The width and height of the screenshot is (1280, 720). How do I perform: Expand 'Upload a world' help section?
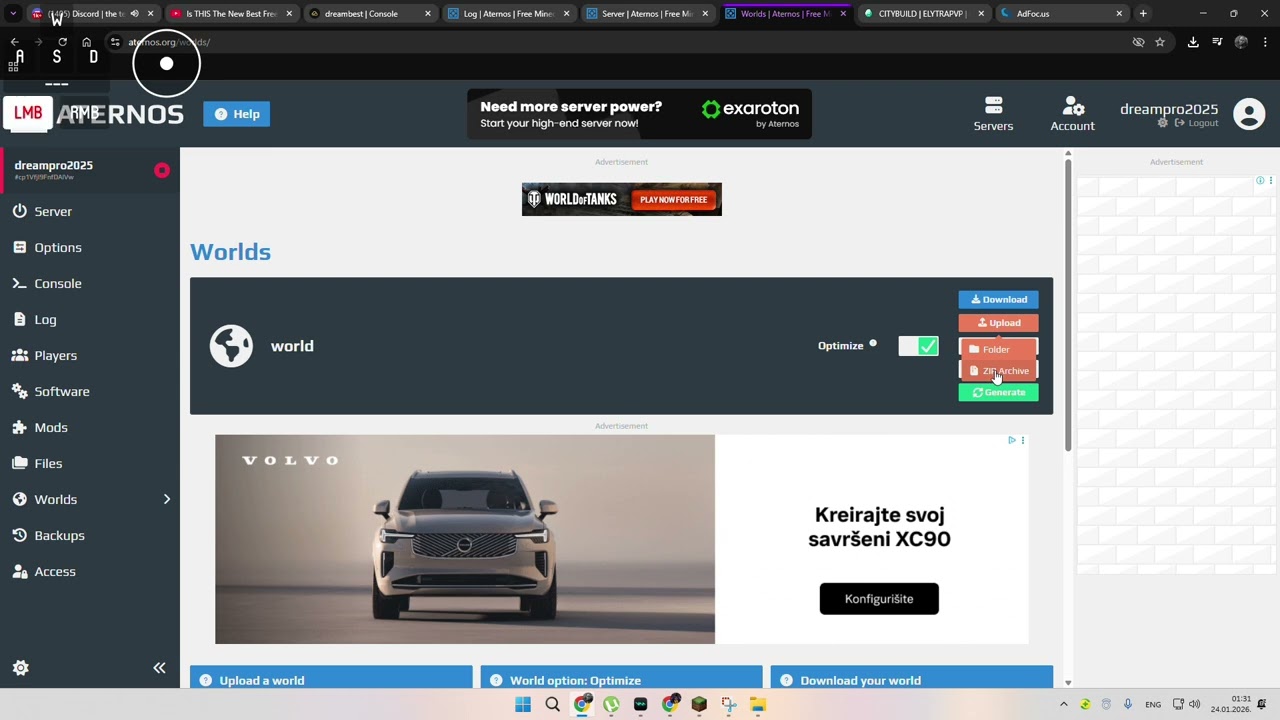pyautogui.click(x=331, y=679)
